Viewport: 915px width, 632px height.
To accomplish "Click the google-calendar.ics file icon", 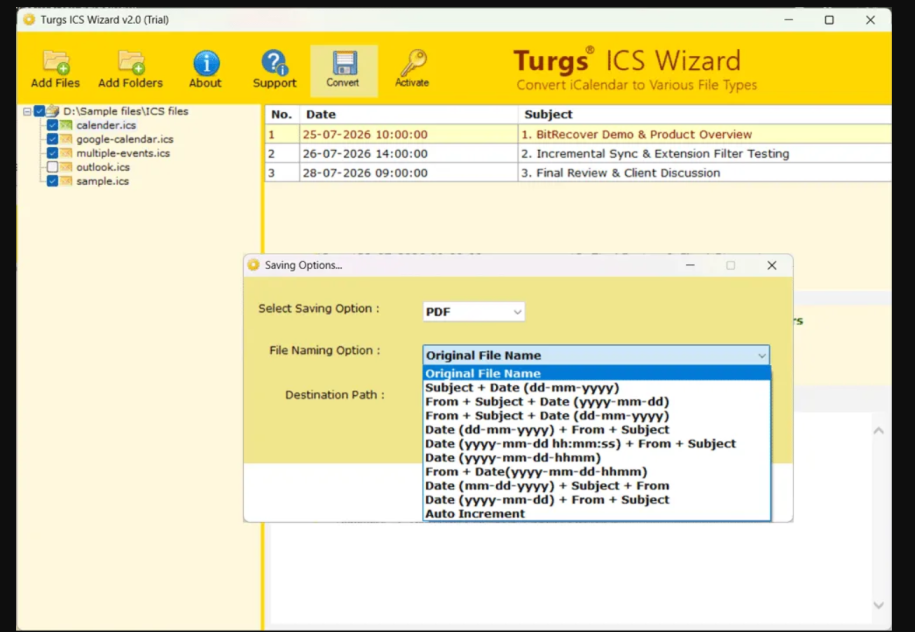I will [x=66, y=139].
